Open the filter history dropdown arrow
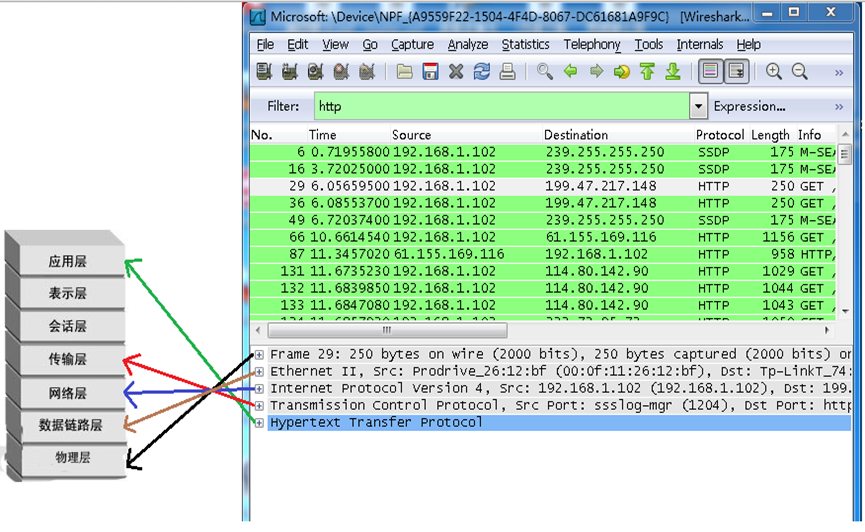Image resolution: width=865 pixels, height=532 pixels. click(698, 106)
